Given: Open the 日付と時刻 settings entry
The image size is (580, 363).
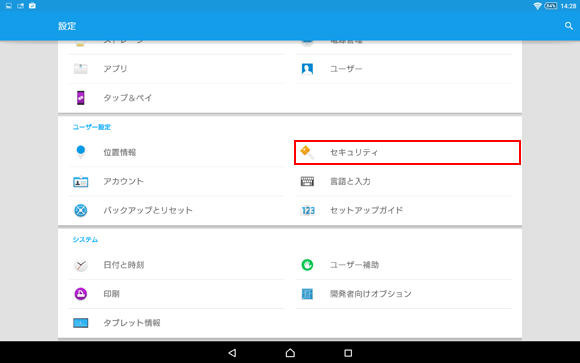Looking at the screenshot, I should pos(177,265).
